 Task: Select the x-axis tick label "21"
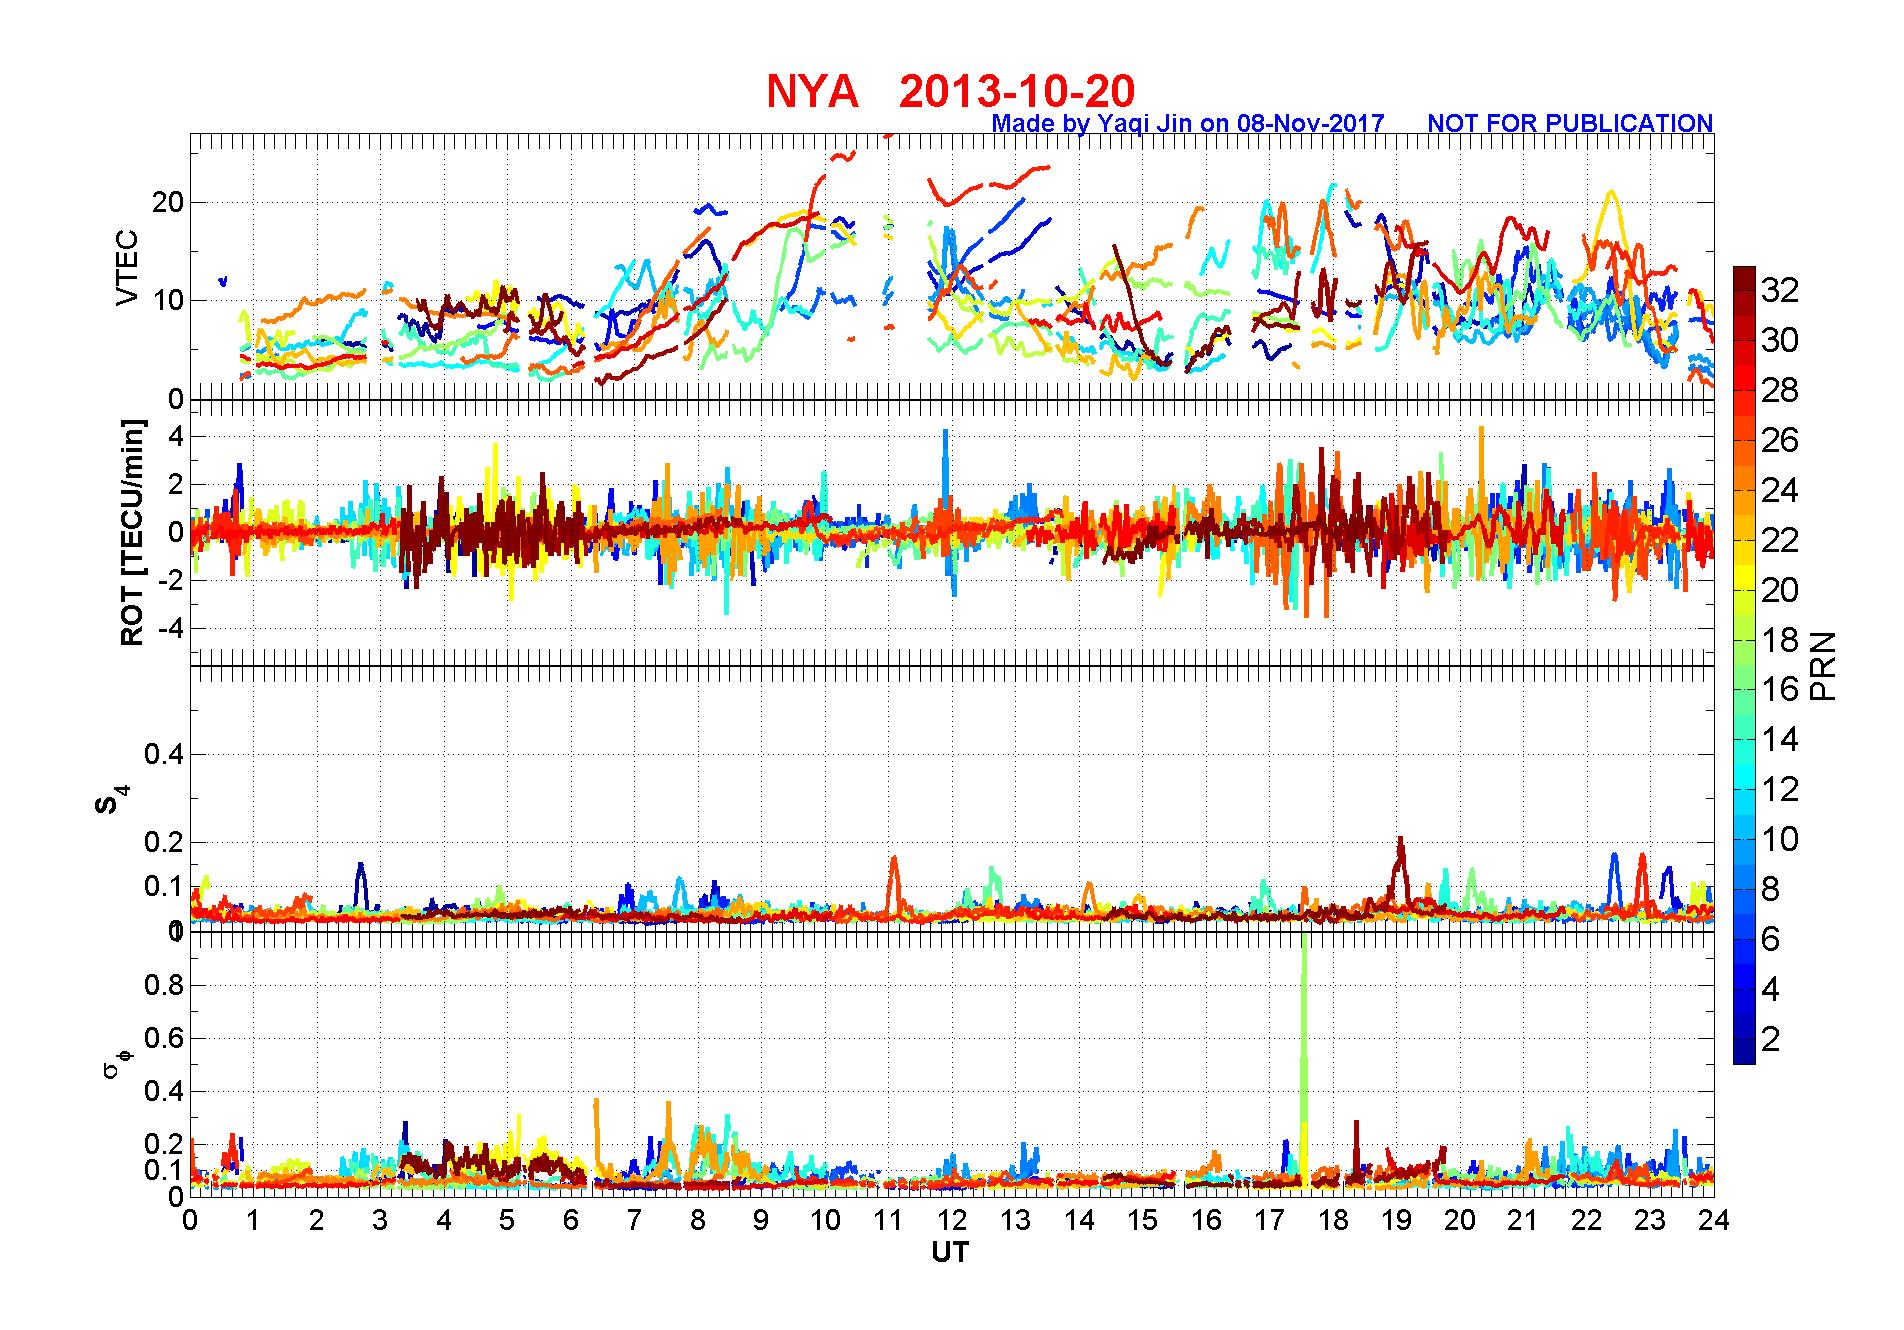click(1523, 1220)
